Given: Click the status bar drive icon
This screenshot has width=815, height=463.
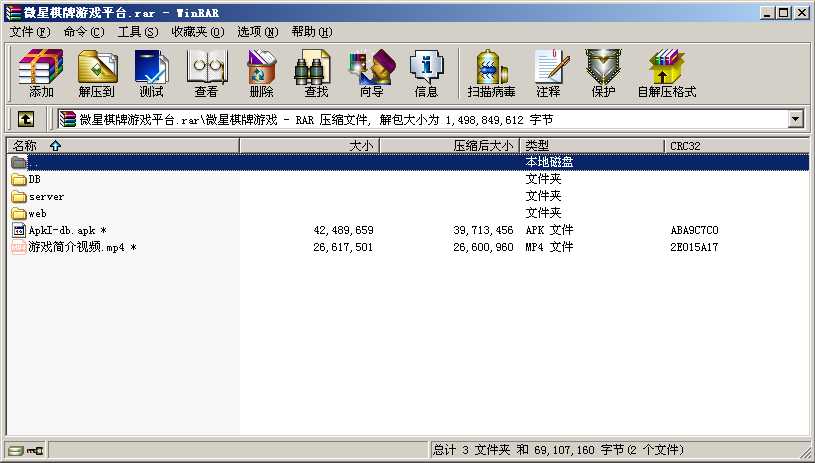Looking at the screenshot, I should pos(16,450).
